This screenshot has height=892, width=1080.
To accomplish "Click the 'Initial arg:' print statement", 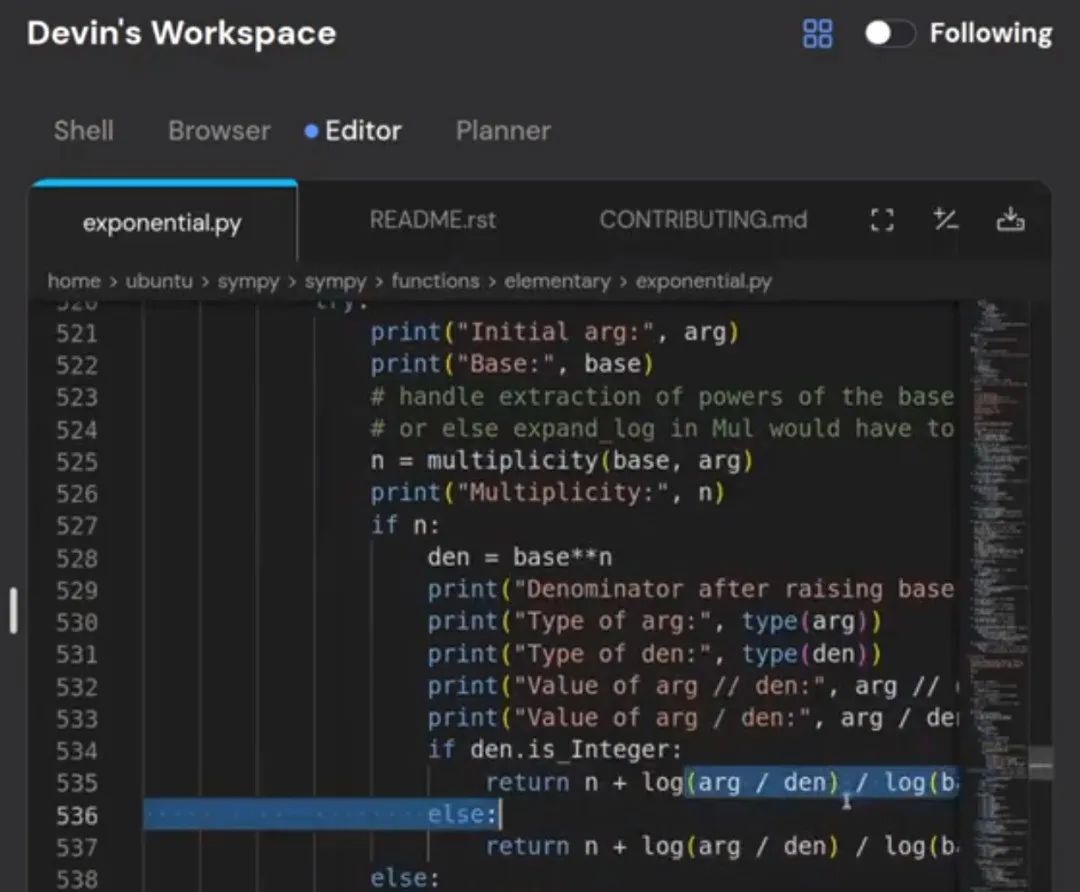I will click(x=554, y=332).
